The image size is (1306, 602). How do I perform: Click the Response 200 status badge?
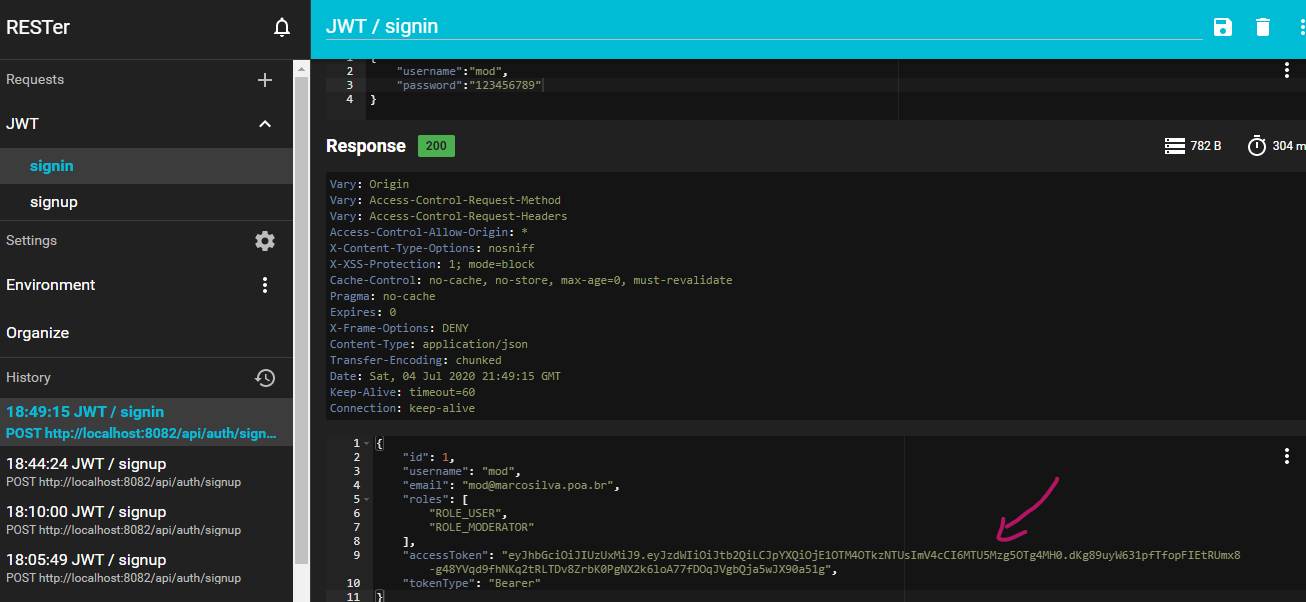(435, 145)
